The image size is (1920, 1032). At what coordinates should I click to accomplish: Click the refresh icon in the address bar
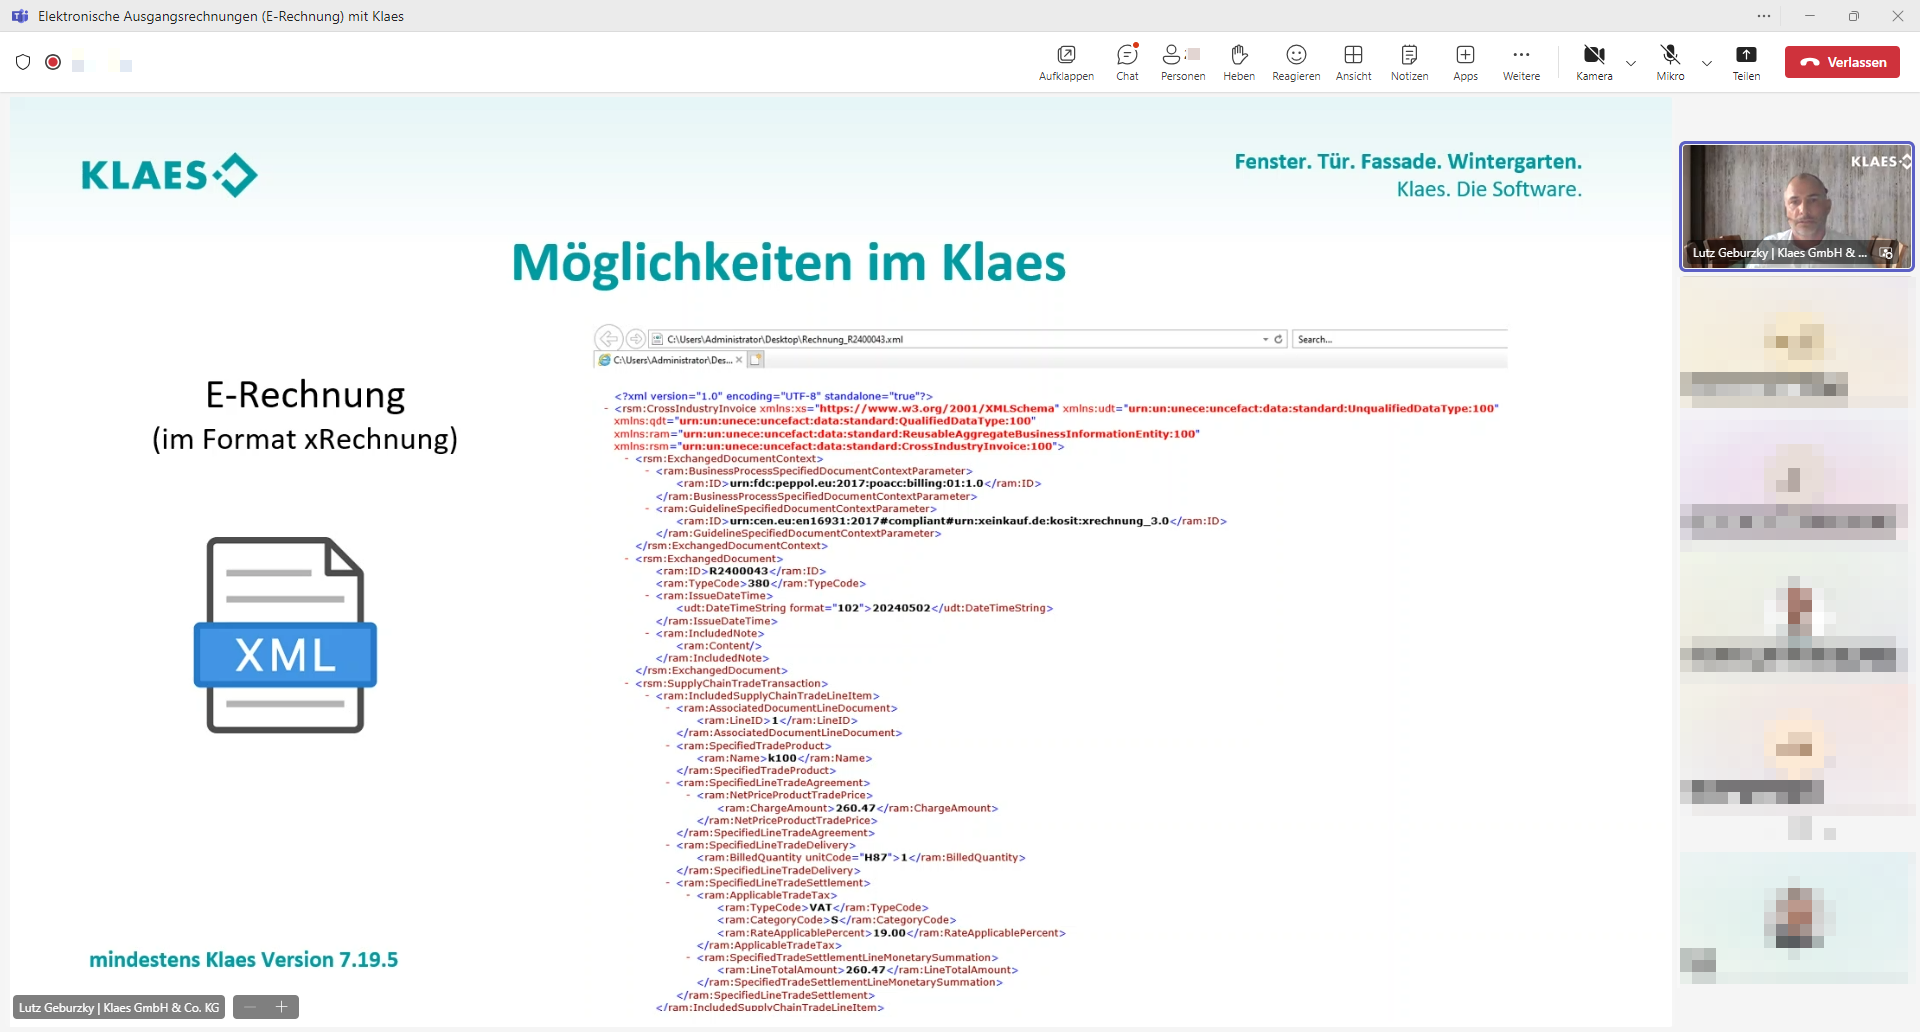(1278, 339)
